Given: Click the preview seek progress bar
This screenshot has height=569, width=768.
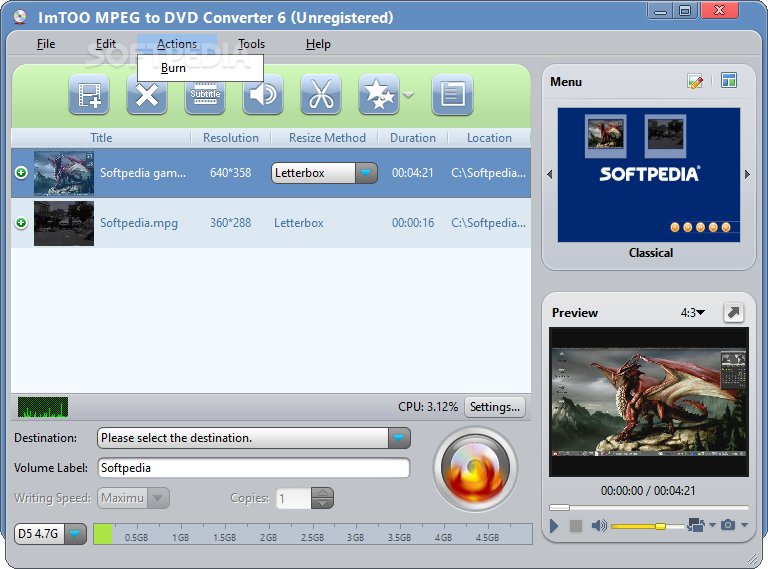Looking at the screenshot, I should click(x=649, y=507).
